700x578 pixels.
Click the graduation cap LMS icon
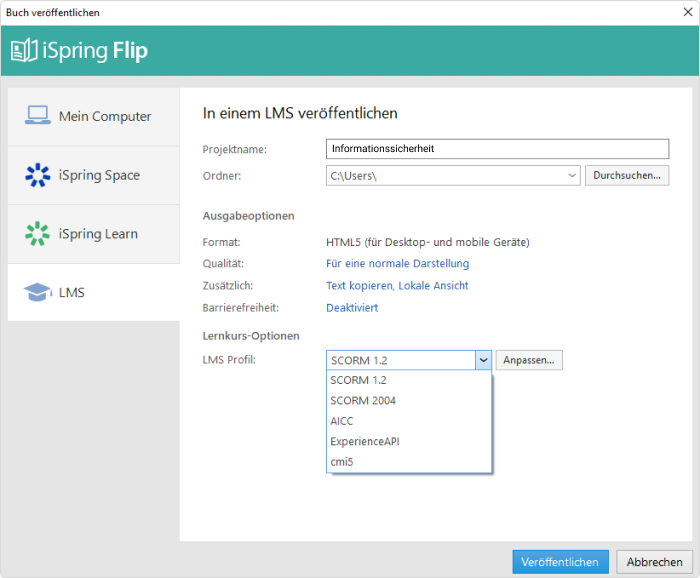(x=37, y=292)
